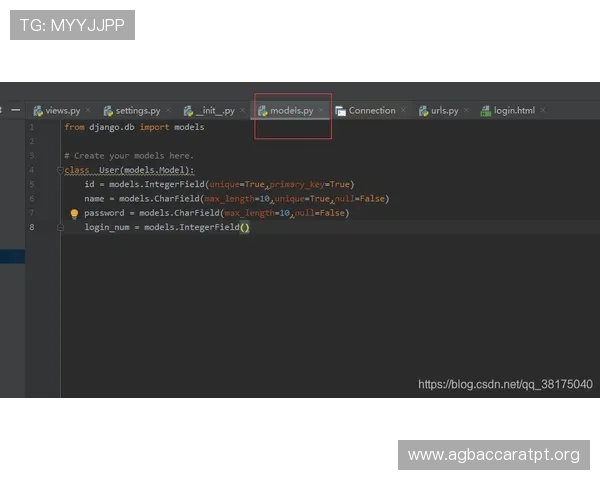
Task: Click fold end marker at login_num line
Action: 60,228
